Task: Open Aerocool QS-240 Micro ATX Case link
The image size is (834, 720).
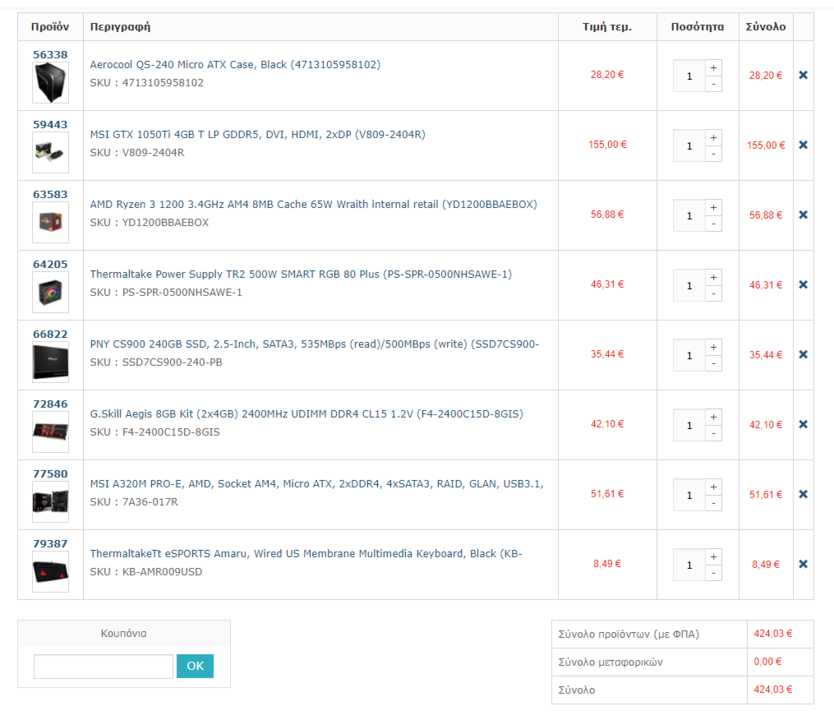Action: point(235,64)
